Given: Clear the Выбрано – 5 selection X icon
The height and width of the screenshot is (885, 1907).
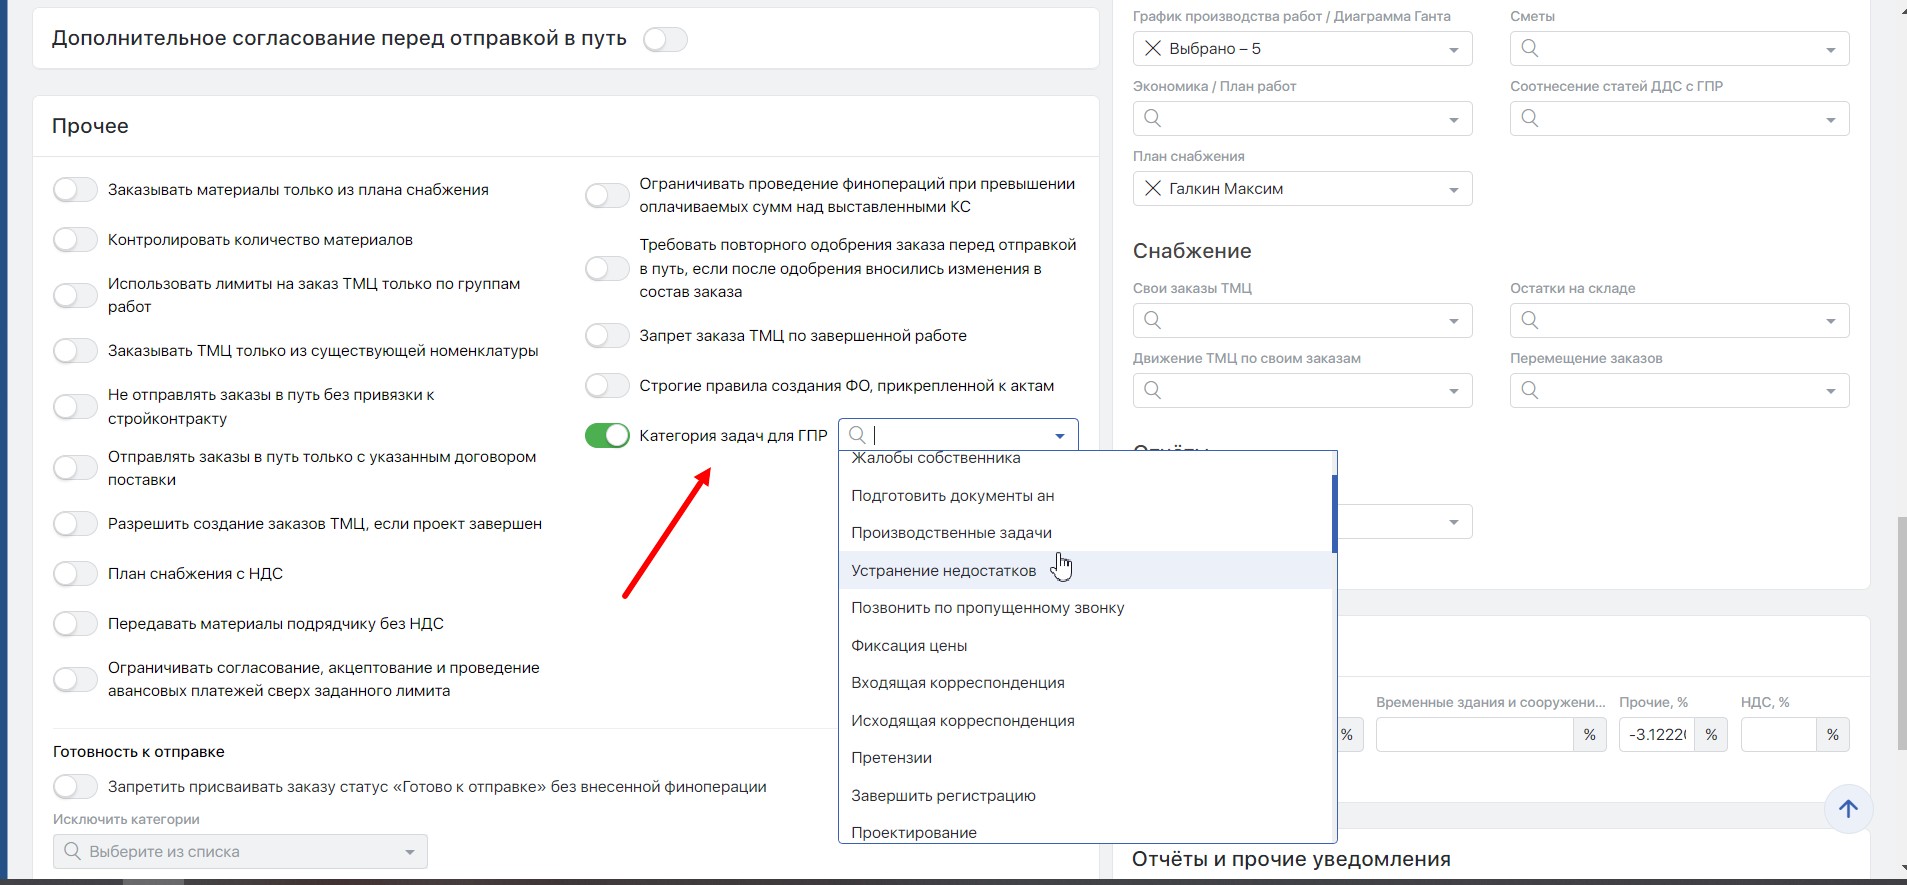Looking at the screenshot, I should tap(1152, 49).
